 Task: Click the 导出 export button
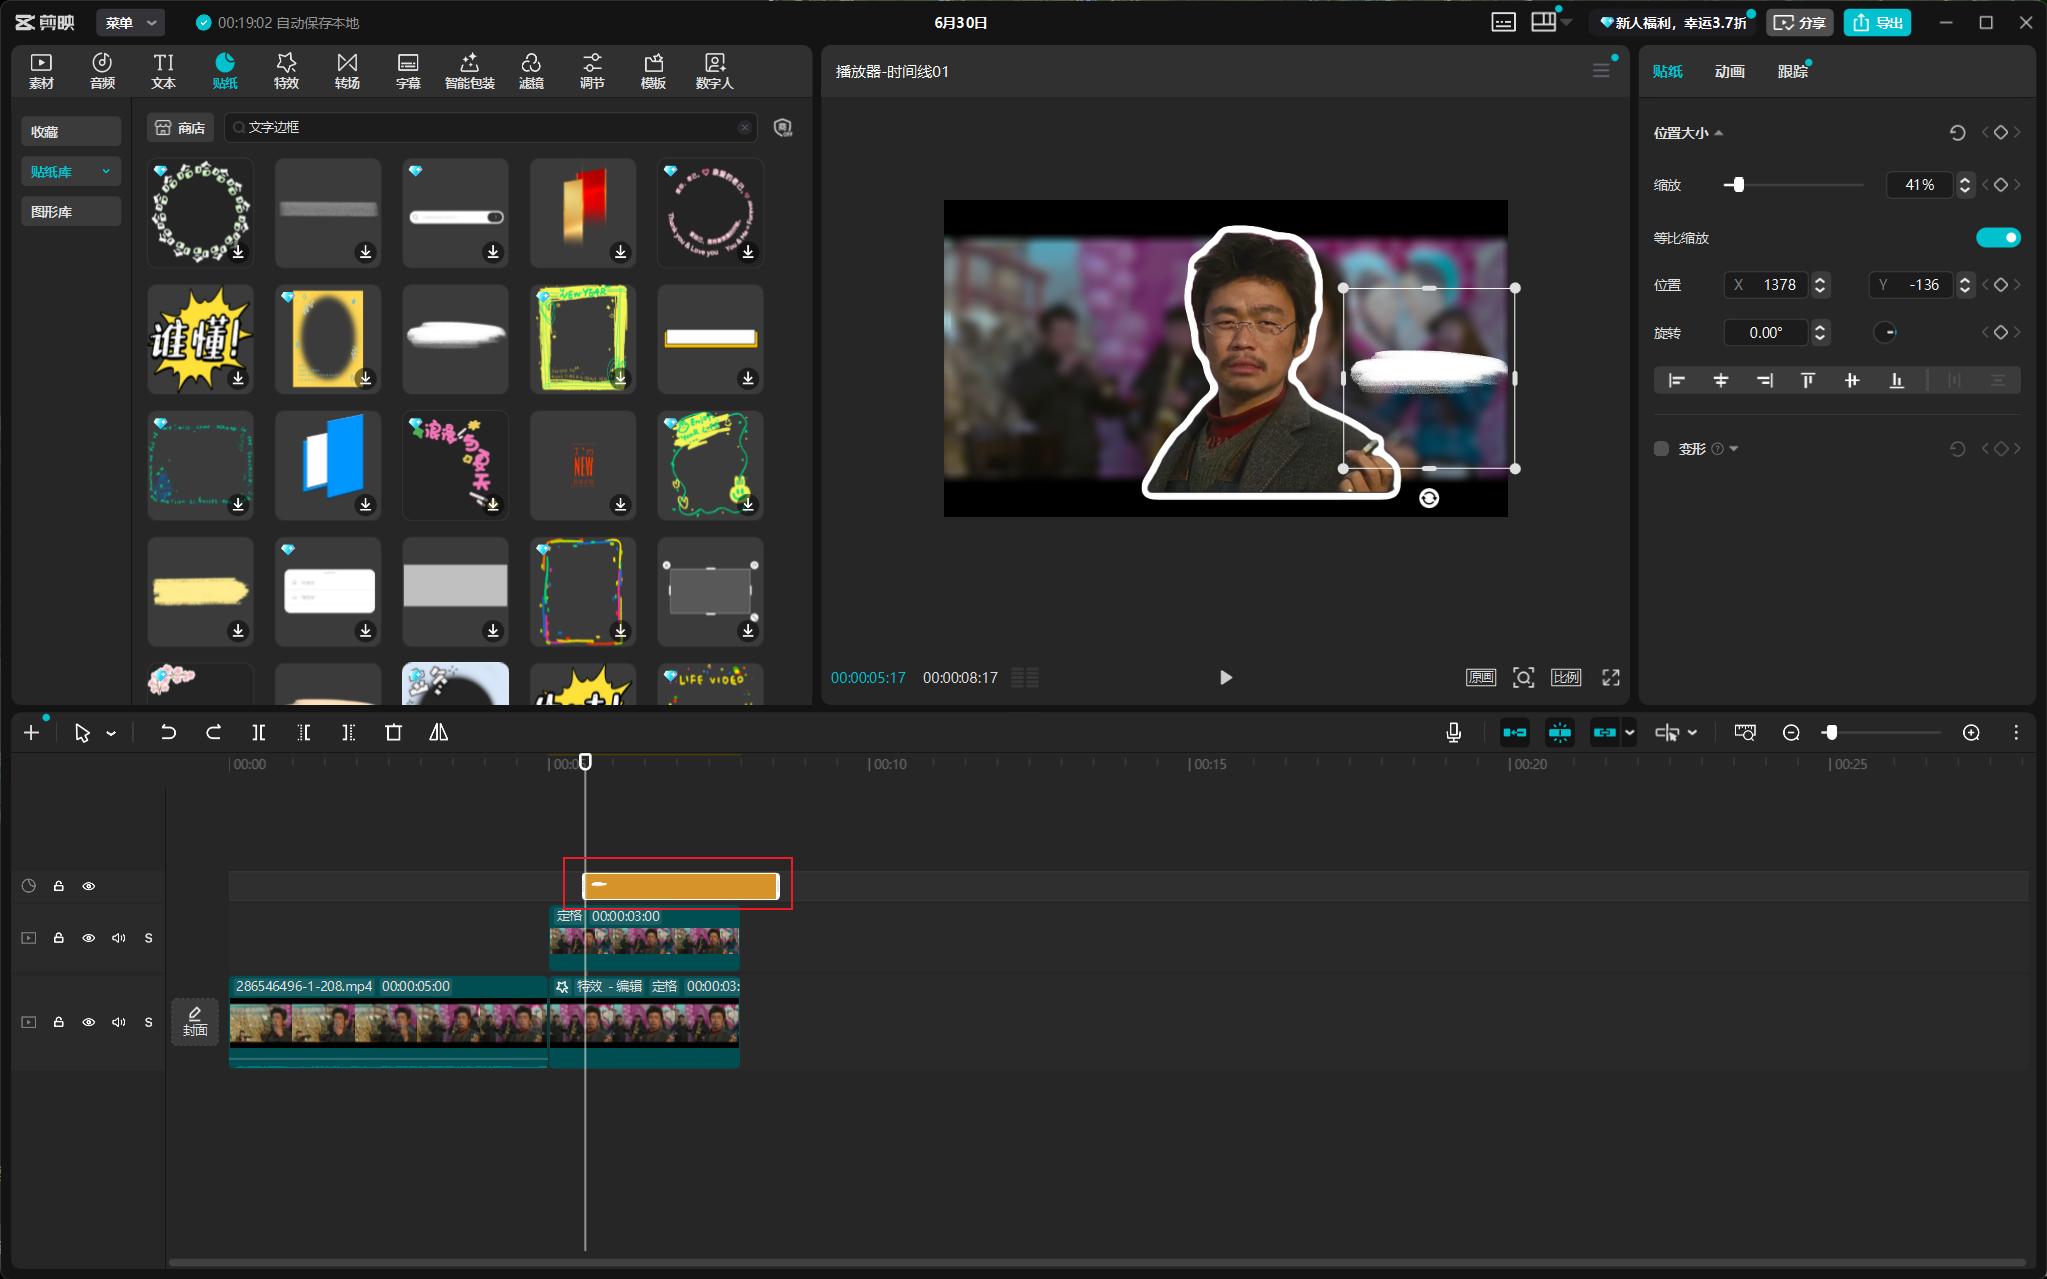tap(1878, 22)
